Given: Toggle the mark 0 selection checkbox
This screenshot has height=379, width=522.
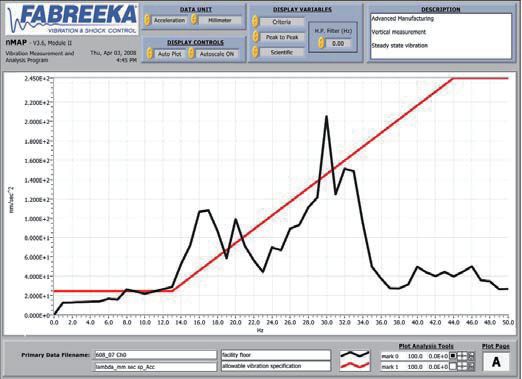Looking at the screenshot, I should click(x=453, y=356).
